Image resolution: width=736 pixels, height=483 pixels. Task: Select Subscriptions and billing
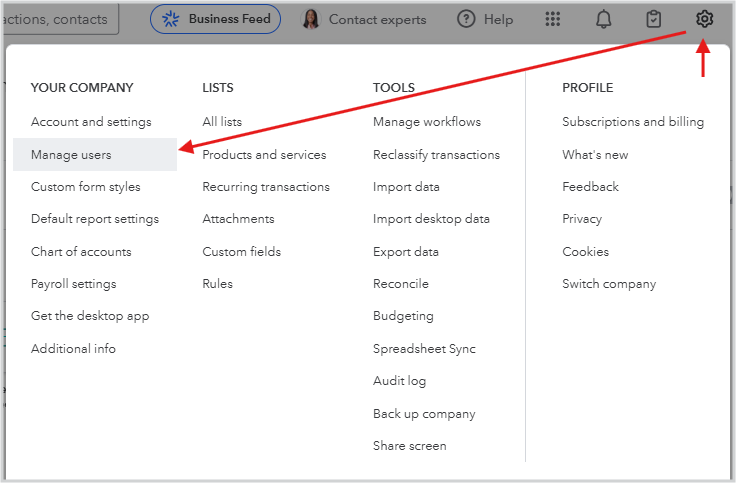pyautogui.click(x=633, y=122)
